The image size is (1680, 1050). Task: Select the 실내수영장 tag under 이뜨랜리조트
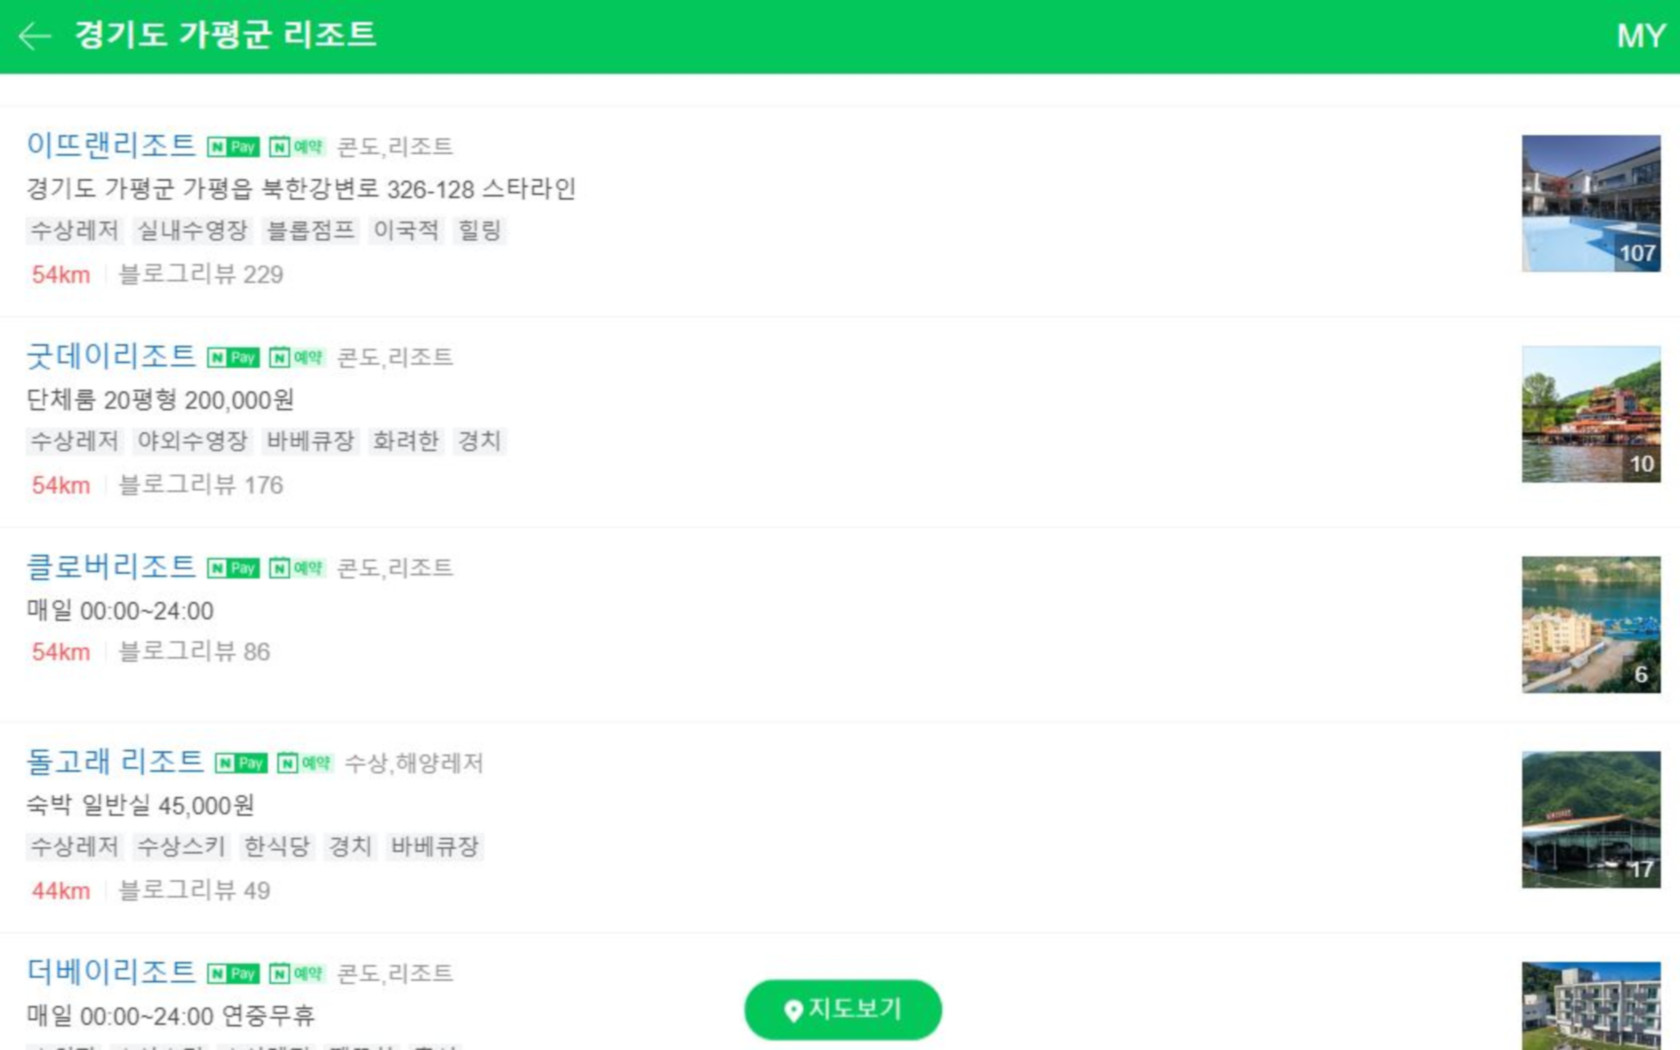coord(192,231)
